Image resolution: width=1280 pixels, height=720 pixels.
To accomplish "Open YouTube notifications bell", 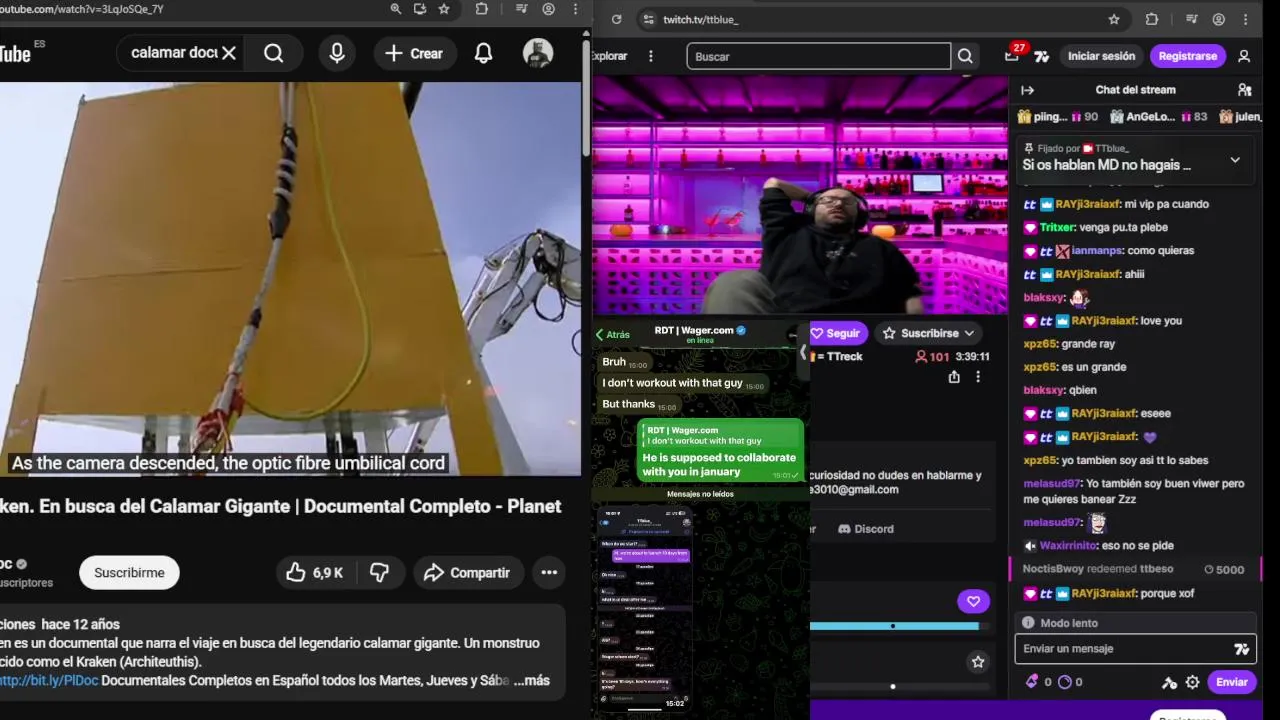I will (x=483, y=53).
